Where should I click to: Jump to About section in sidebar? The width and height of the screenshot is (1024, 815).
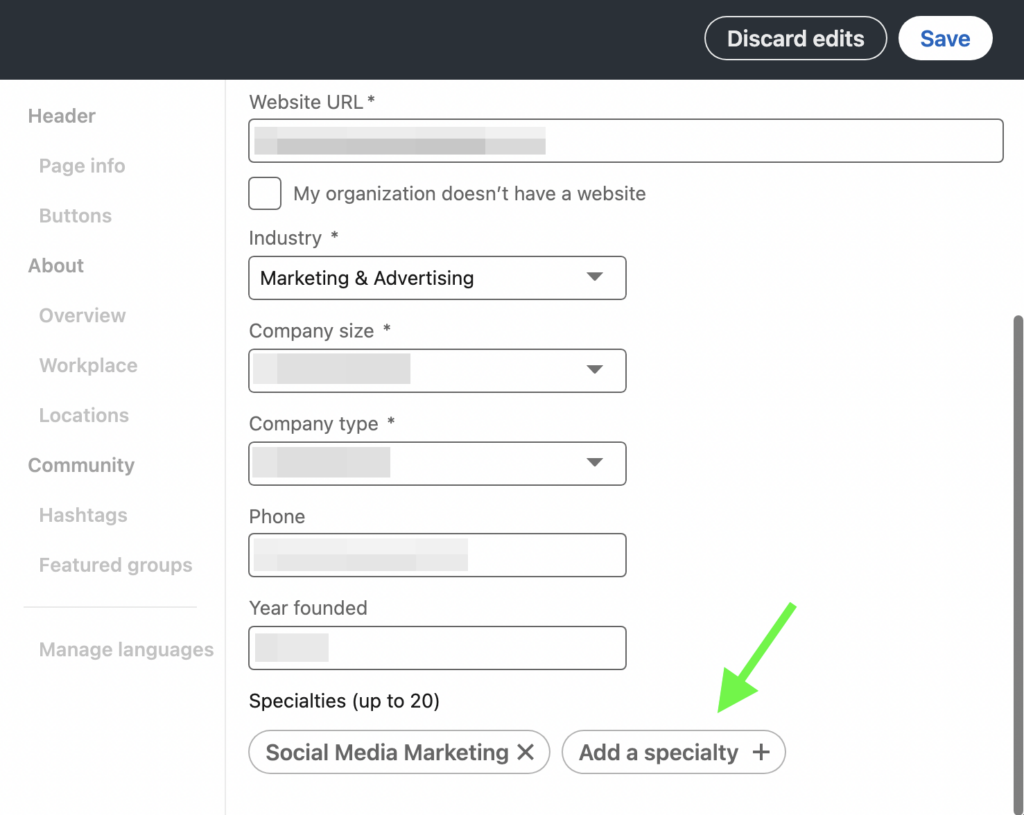tap(56, 266)
